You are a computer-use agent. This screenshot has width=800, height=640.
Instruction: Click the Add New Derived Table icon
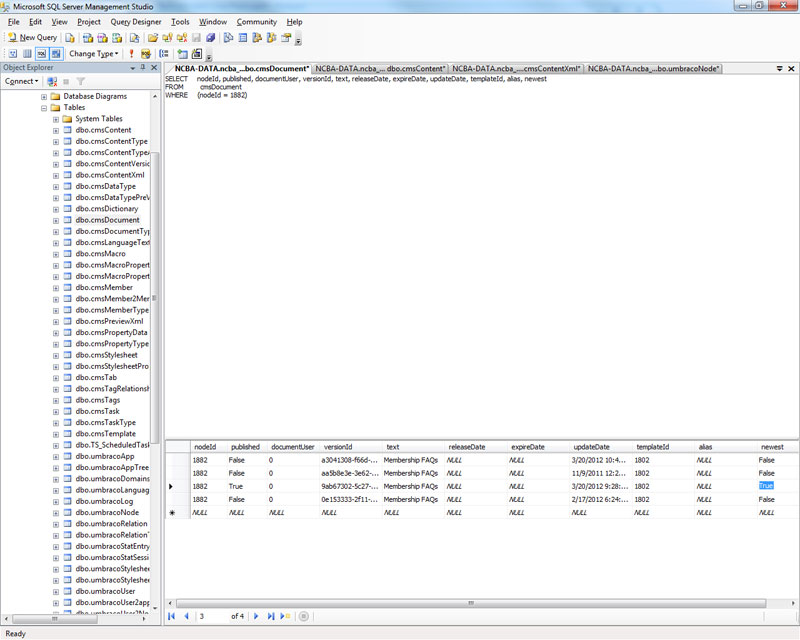click(197, 54)
